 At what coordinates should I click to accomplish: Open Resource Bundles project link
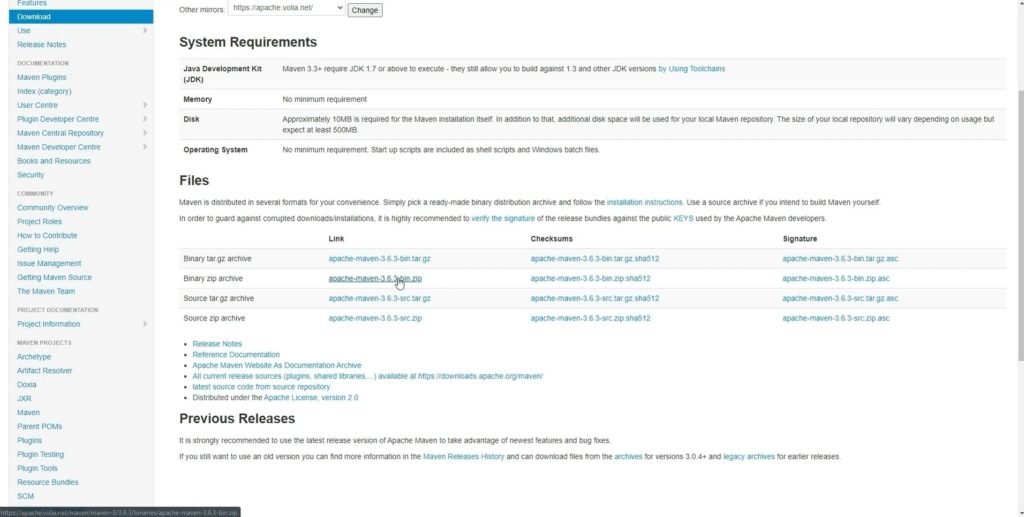pos(48,482)
